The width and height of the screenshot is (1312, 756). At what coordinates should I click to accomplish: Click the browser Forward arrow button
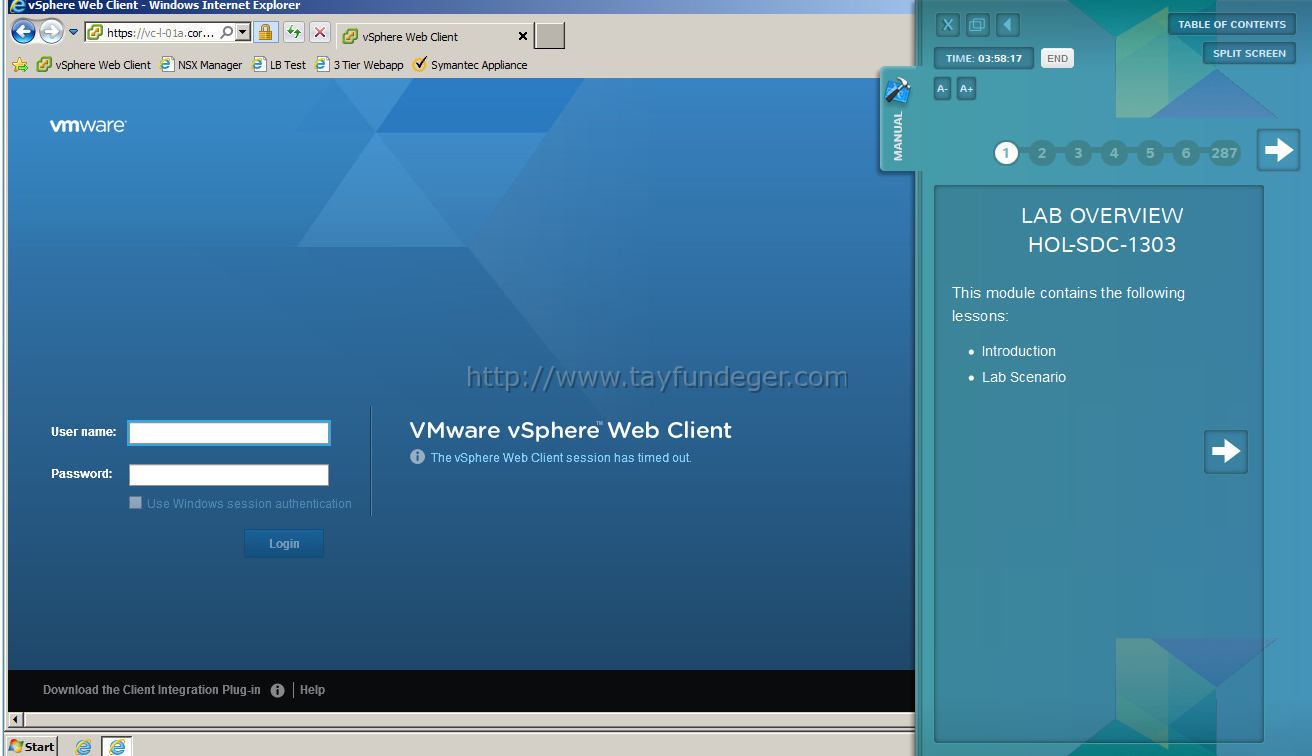[51, 32]
